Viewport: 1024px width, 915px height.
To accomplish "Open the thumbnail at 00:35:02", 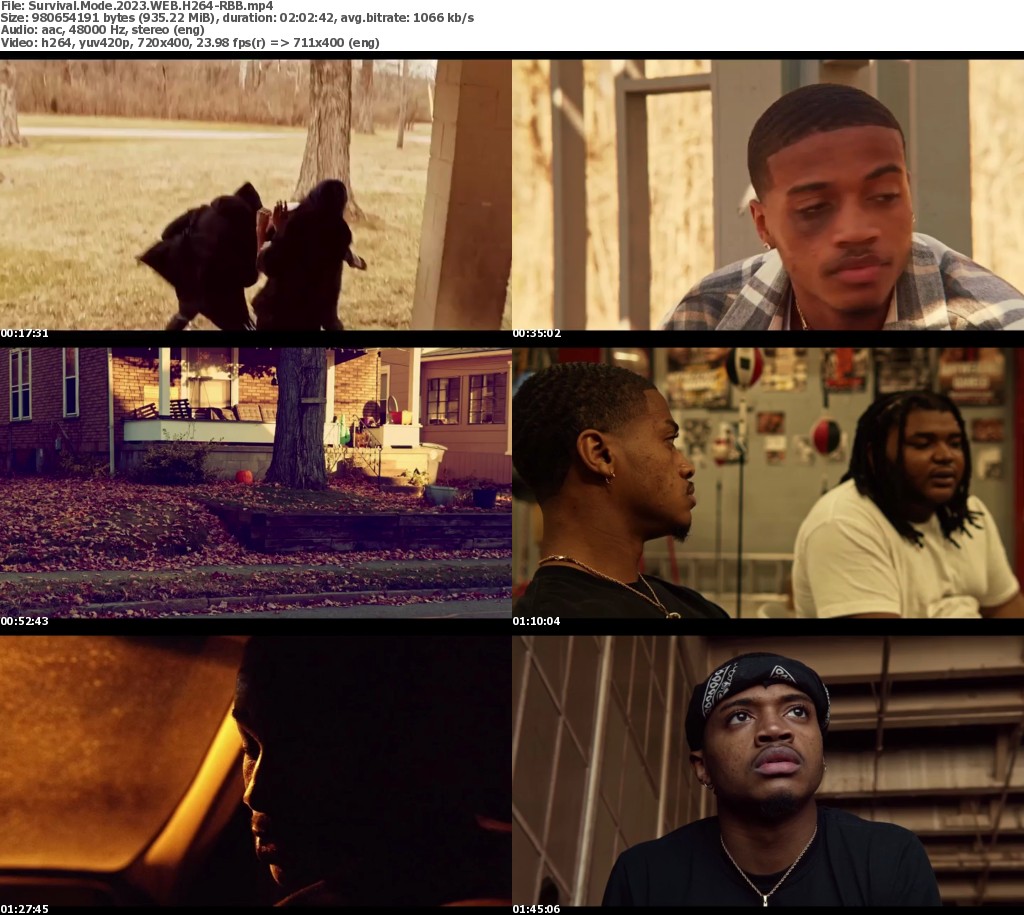I will click(x=768, y=195).
